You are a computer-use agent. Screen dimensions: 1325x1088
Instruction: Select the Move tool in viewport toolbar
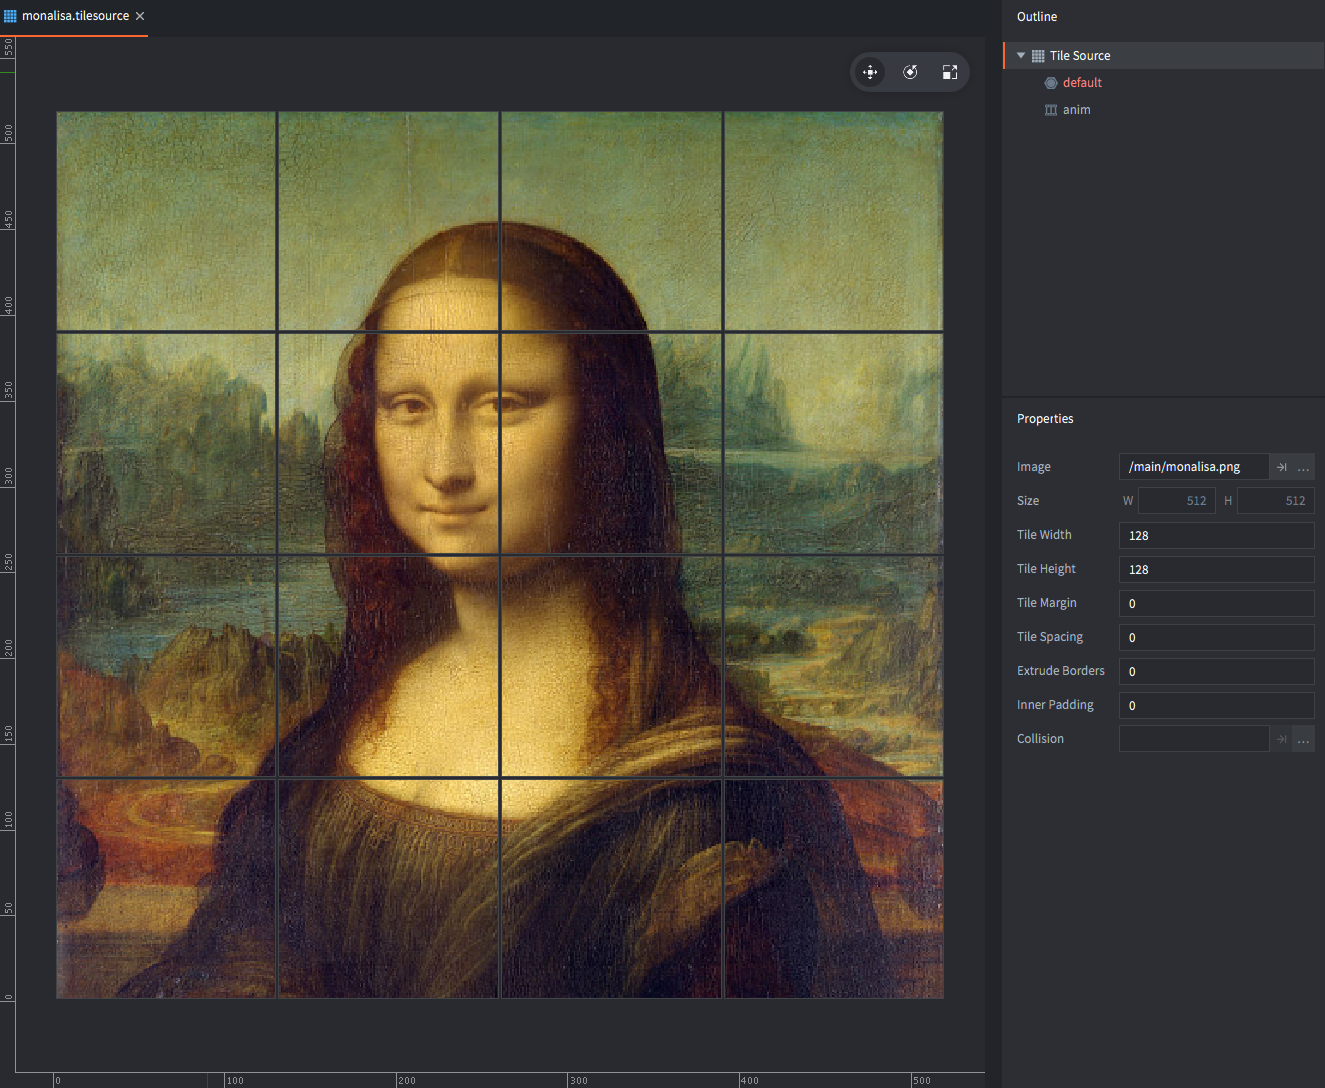click(x=870, y=72)
